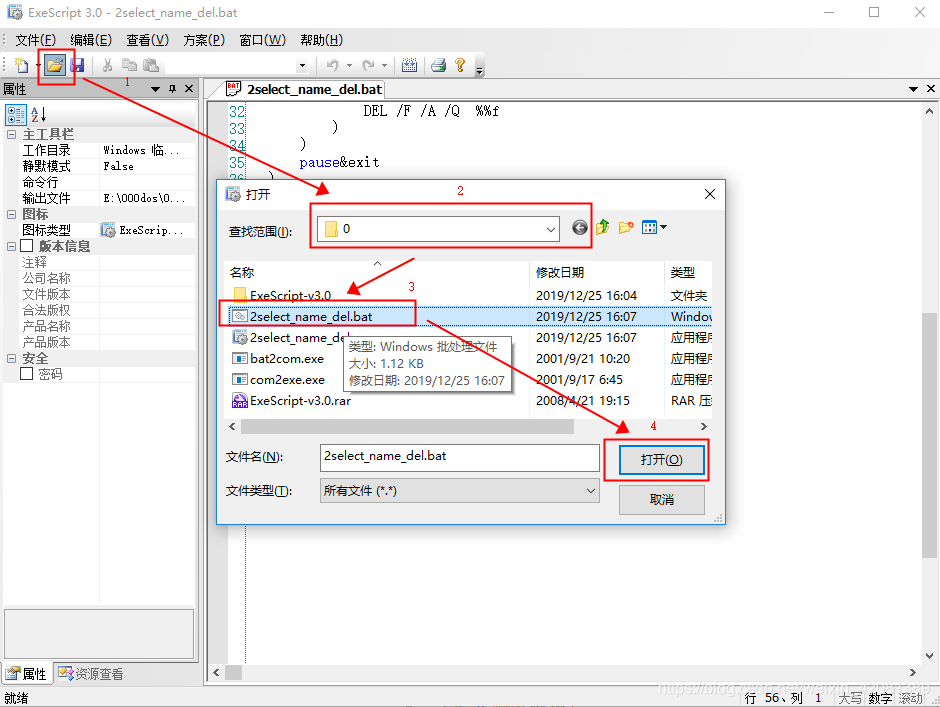Toggle the 版本信息 checkbox
Viewport: 940px width, 707px height.
(x=27, y=246)
